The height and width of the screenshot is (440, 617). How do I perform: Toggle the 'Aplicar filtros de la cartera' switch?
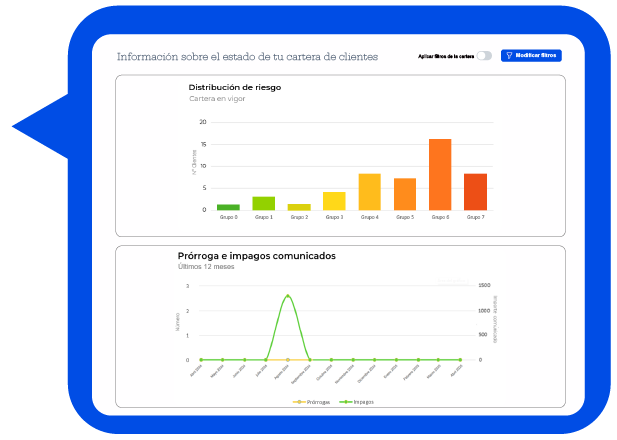point(484,56)
